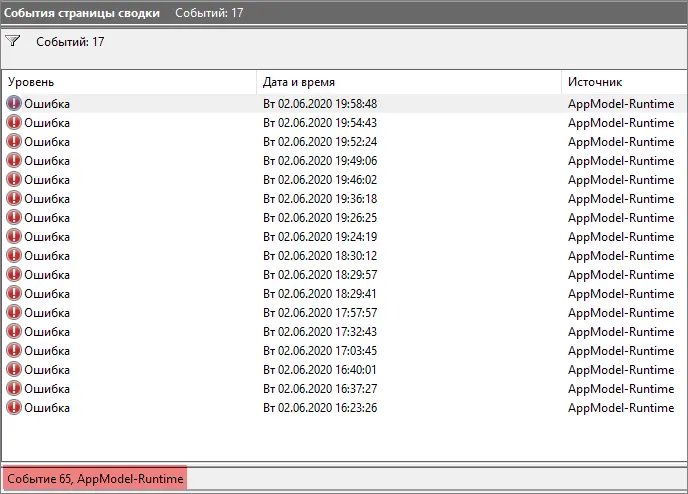688x494 pixels.
Task: Select the event at 17:03:45
Action: coord(320,350)
